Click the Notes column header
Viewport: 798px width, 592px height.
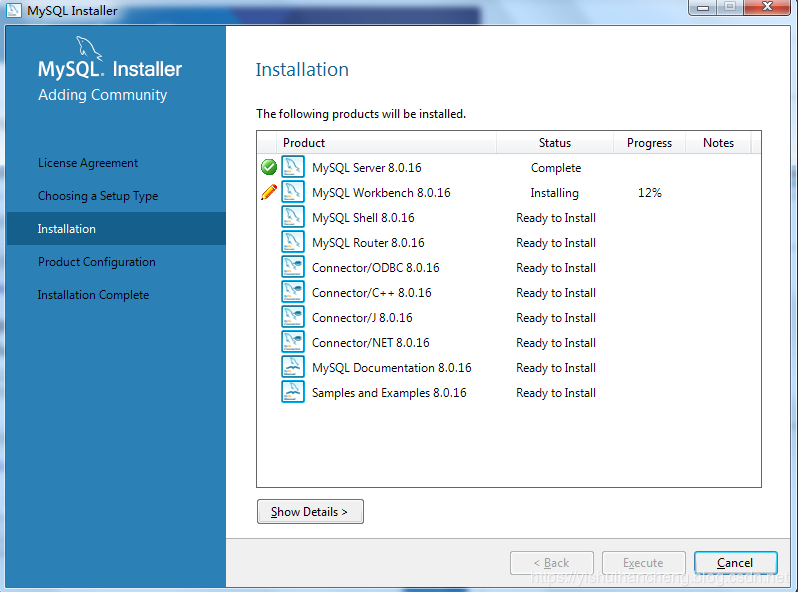click(718, 143)
